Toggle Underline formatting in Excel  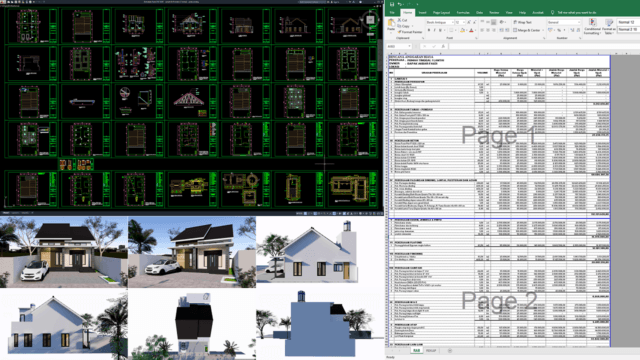(440, 30)
